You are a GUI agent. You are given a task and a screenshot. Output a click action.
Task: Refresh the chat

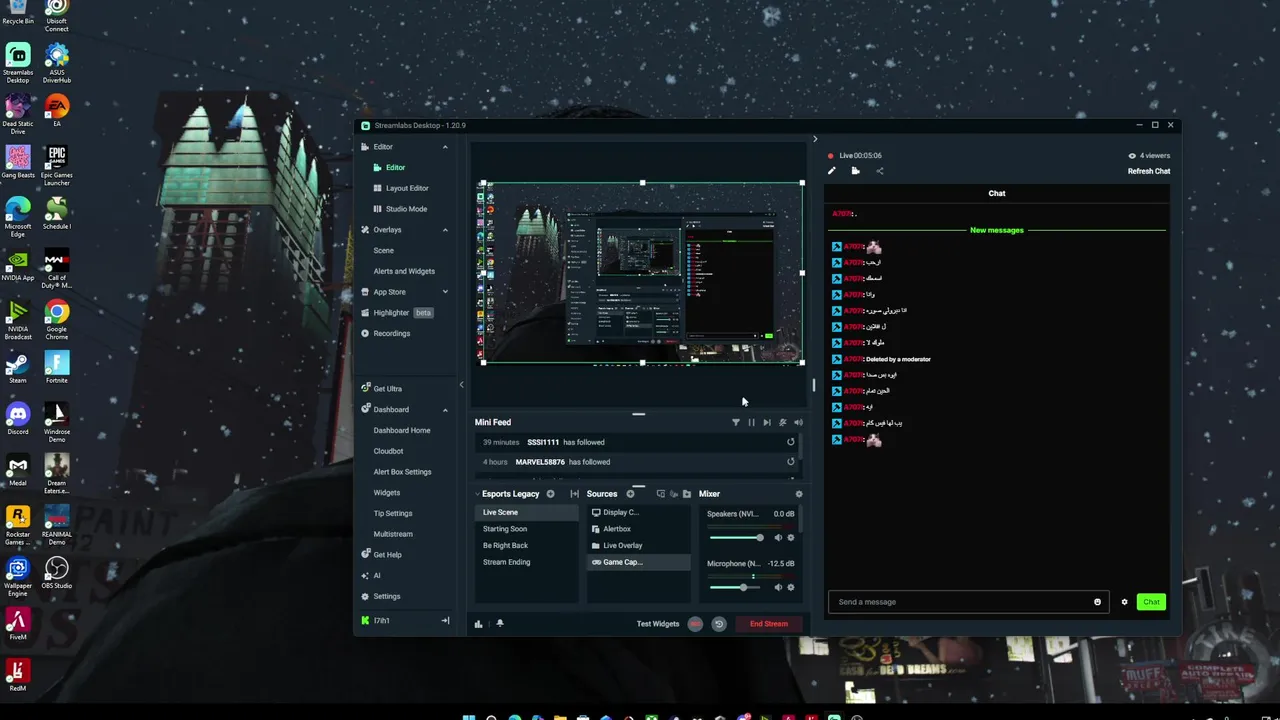tap(1149, 171)
